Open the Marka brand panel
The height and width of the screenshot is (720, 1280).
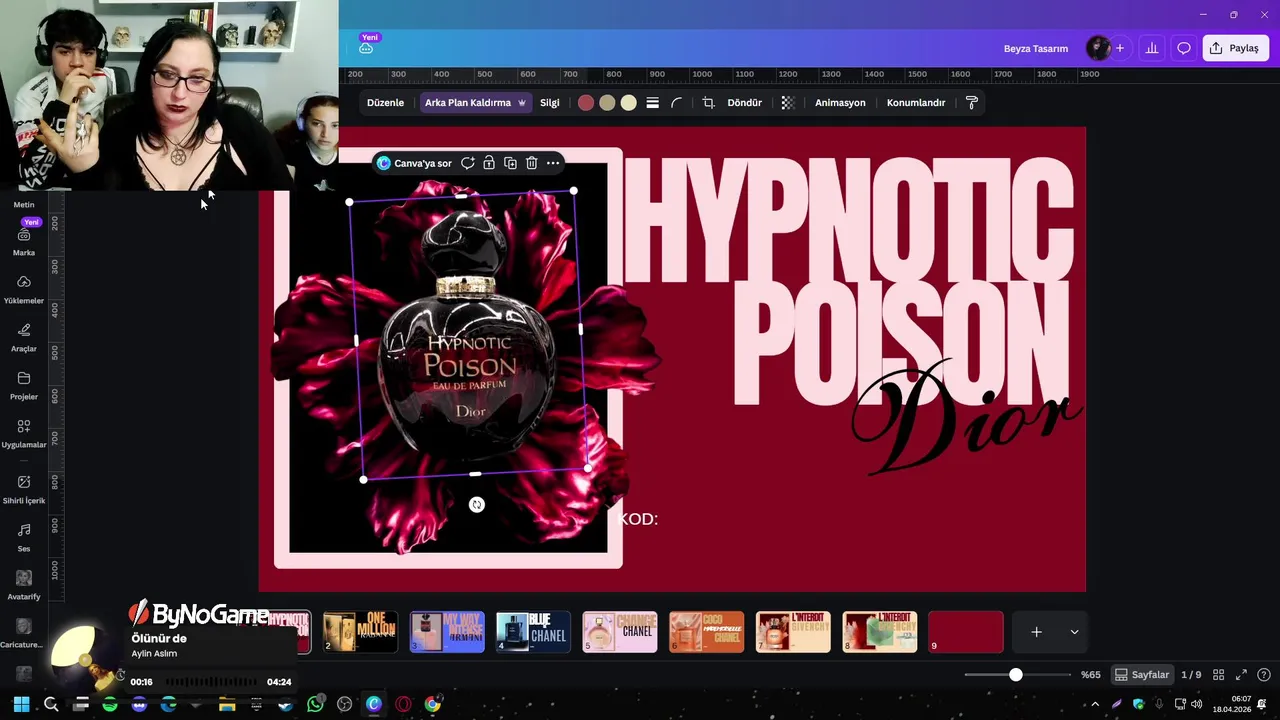[24, 242]
